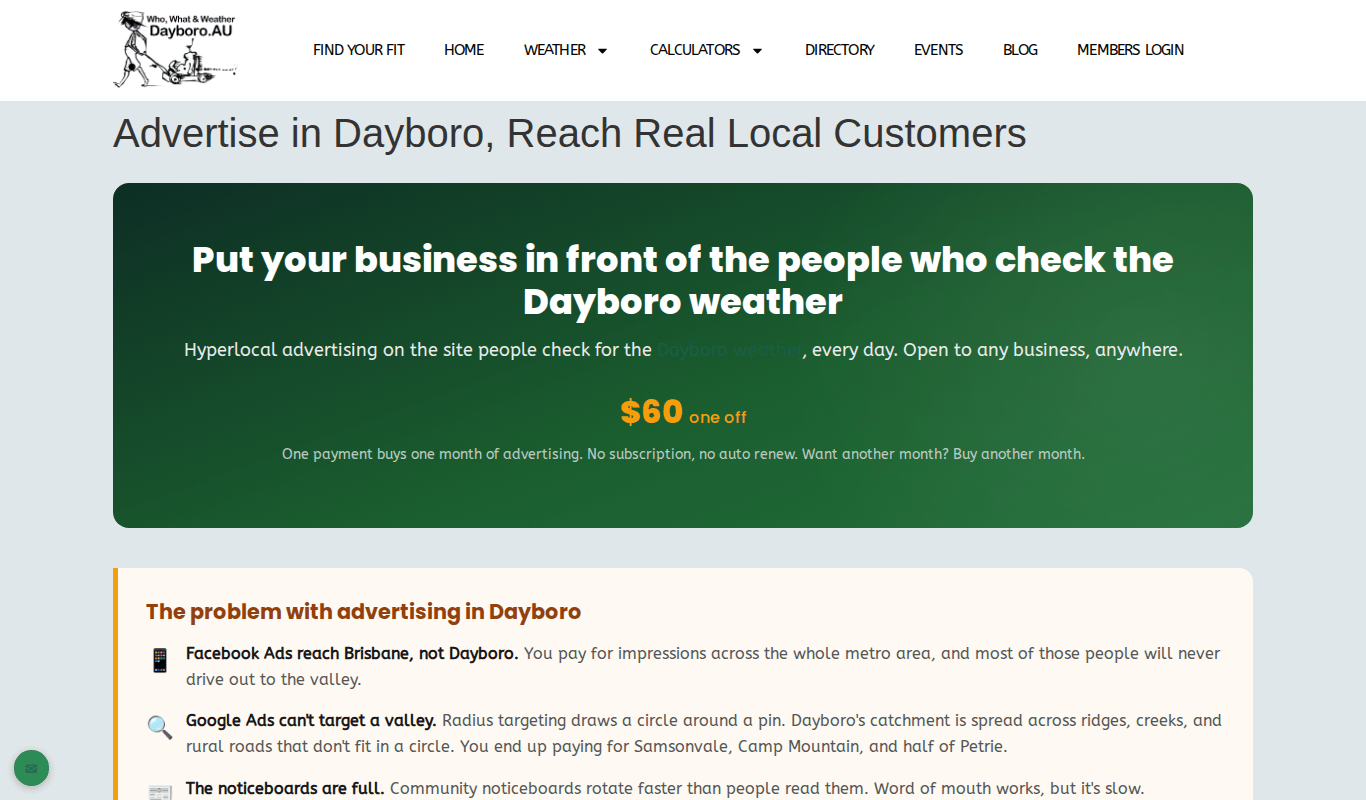Click the phone emoji beside Facebook Ads
1366x800 pixels.
[160, 660]
